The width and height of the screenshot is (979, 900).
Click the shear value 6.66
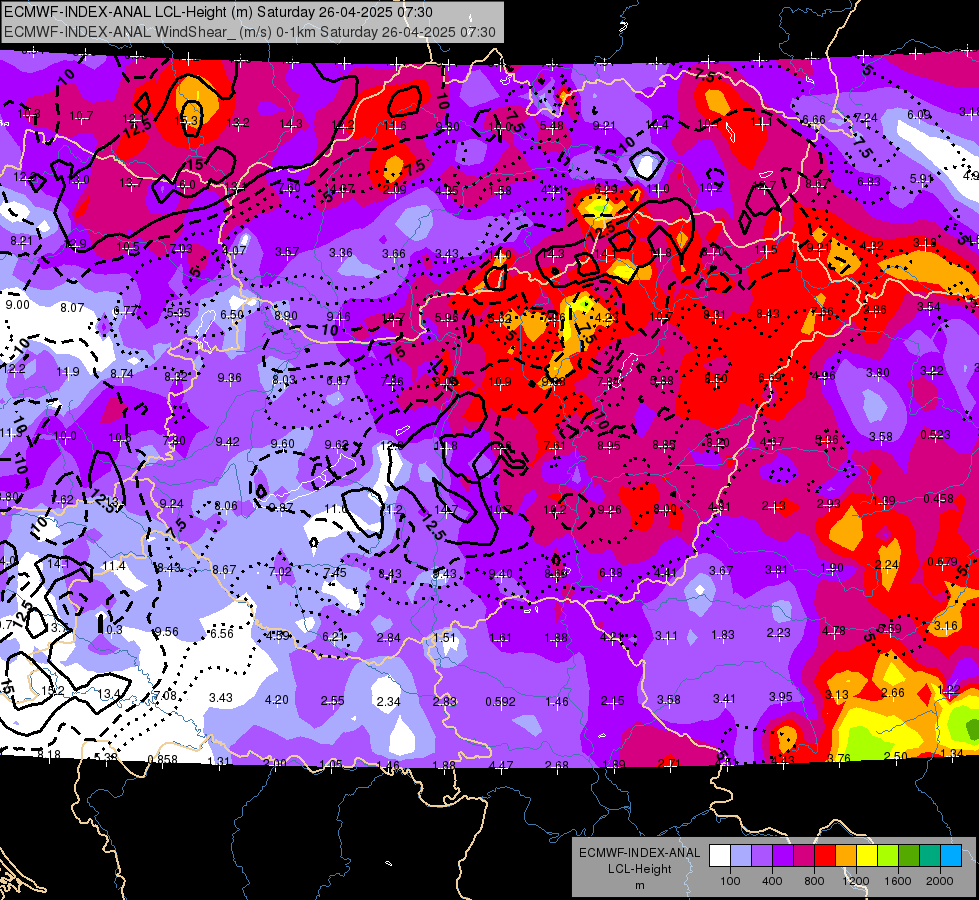[x=814, y=119]
